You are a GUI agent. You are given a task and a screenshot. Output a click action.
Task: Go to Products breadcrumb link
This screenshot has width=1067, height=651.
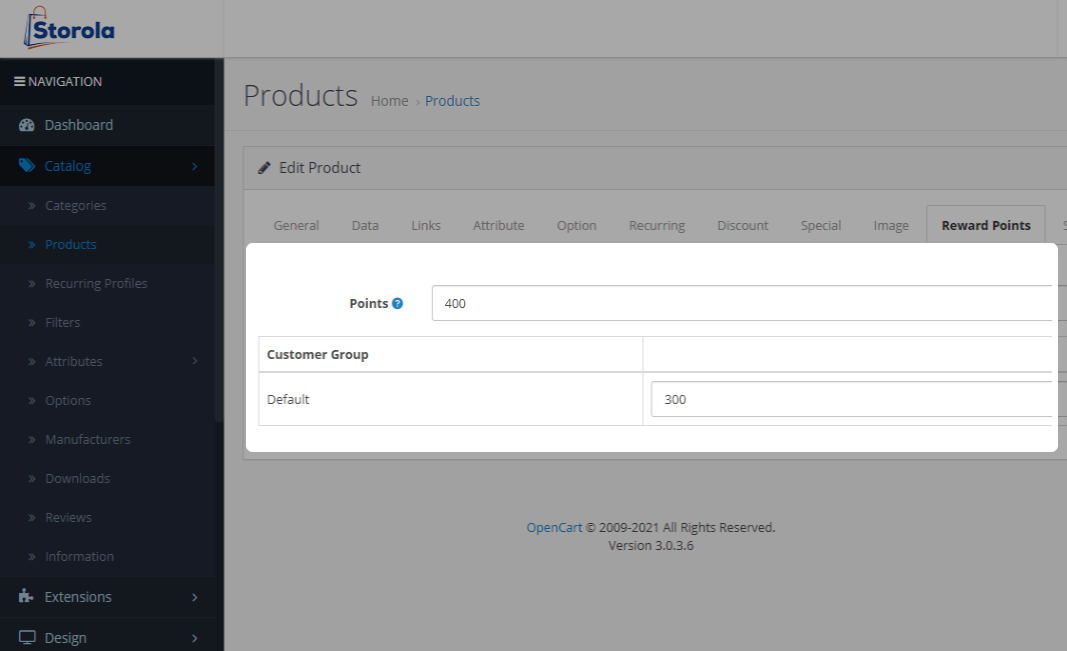(x=452, y=101)
